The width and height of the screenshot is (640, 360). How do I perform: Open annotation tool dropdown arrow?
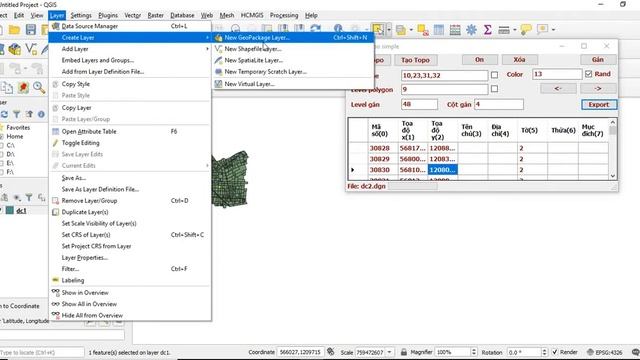553,29
